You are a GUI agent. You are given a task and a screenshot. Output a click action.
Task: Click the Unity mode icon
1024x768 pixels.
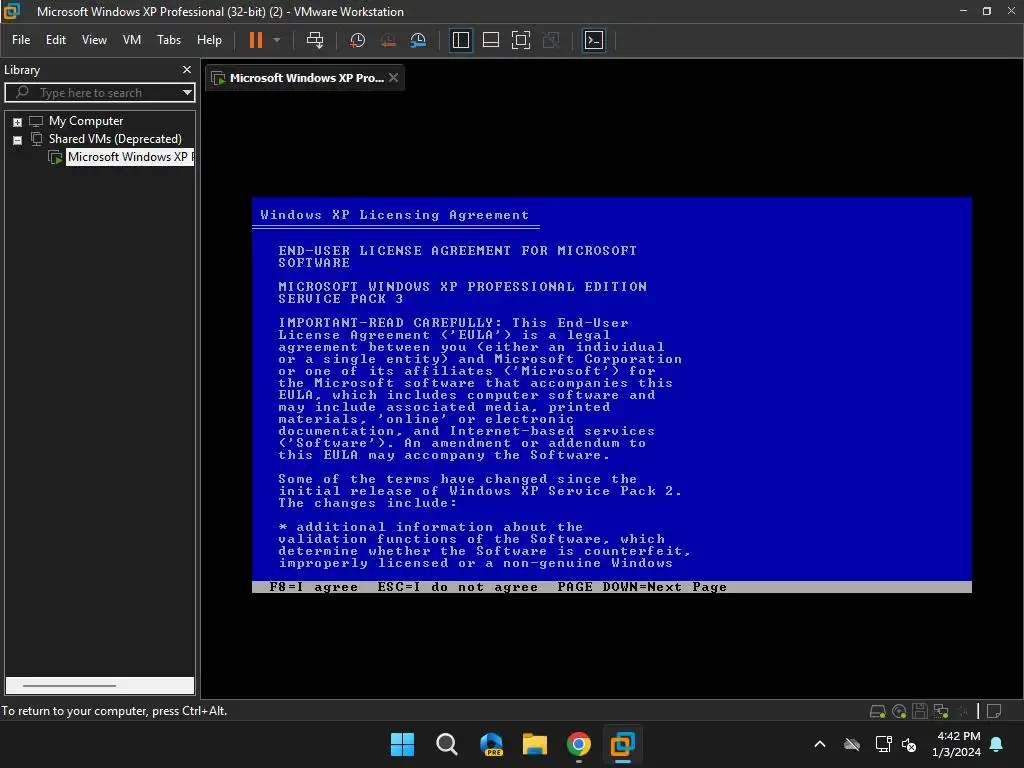(x=551, y=40)
